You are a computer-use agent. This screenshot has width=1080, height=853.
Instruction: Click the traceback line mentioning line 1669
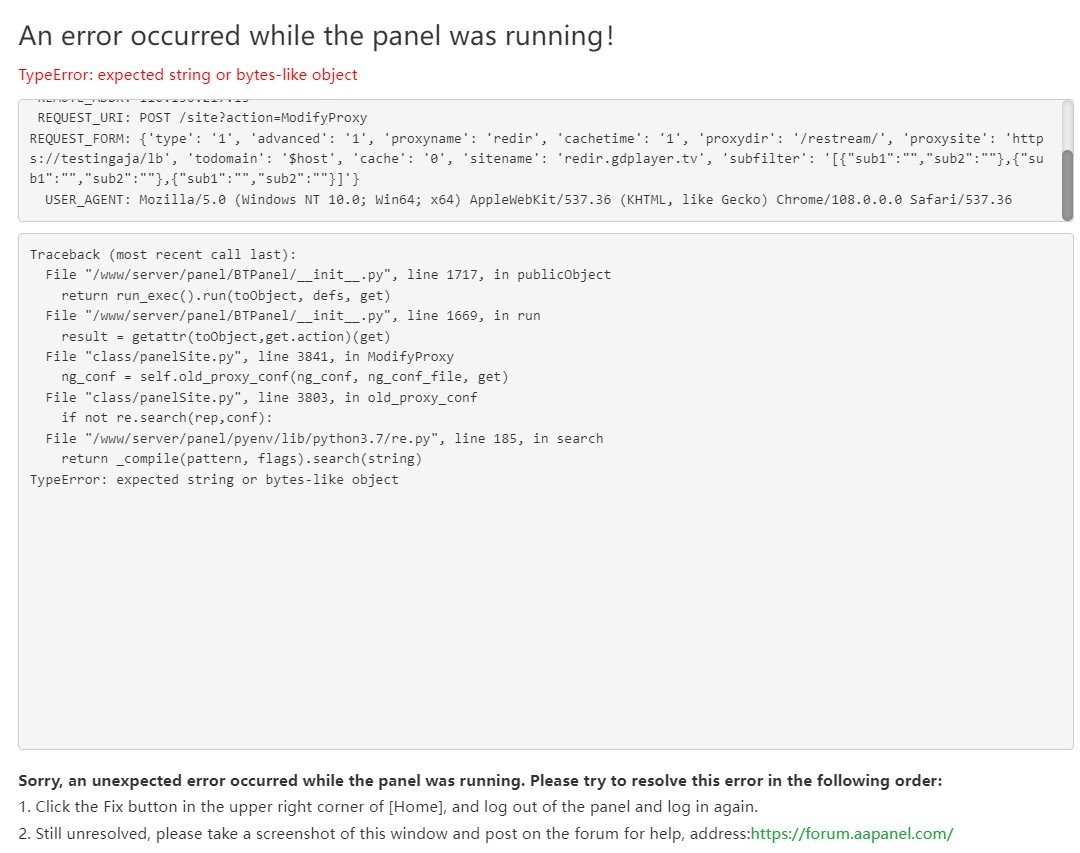point(293,315)
